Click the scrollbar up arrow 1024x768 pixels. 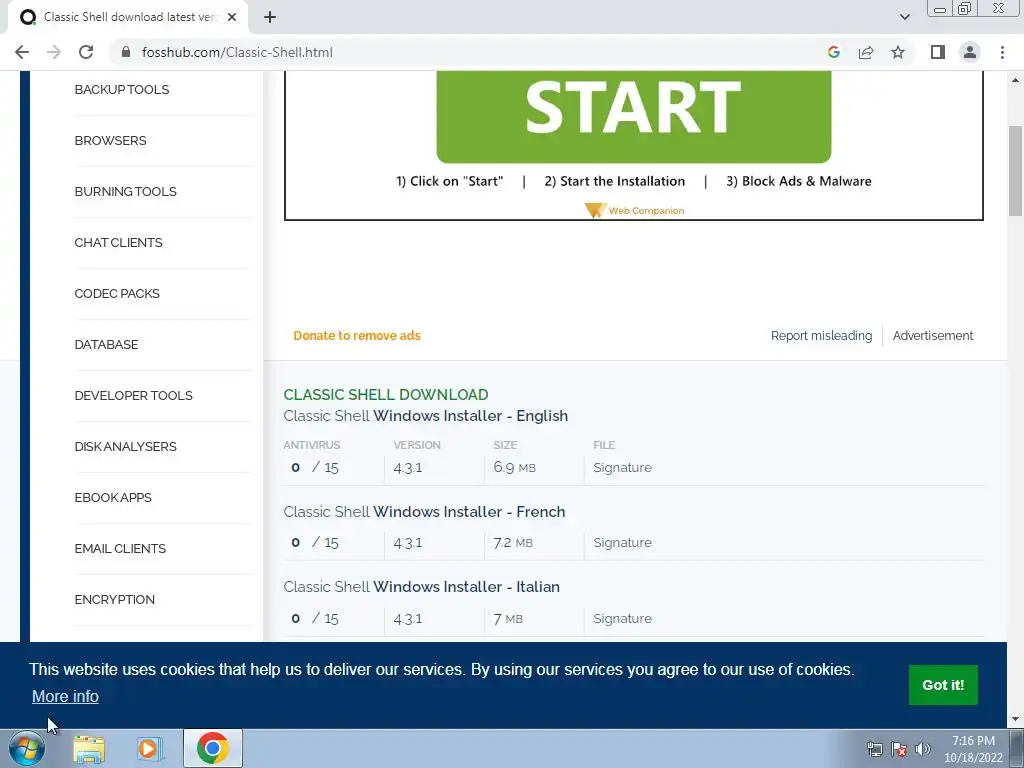point(1015,80)
